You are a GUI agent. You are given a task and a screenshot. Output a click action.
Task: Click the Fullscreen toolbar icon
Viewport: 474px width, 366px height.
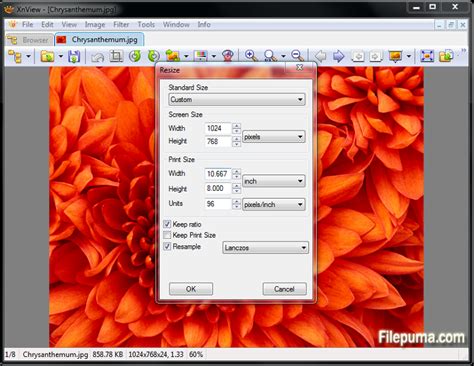[427, 56]
